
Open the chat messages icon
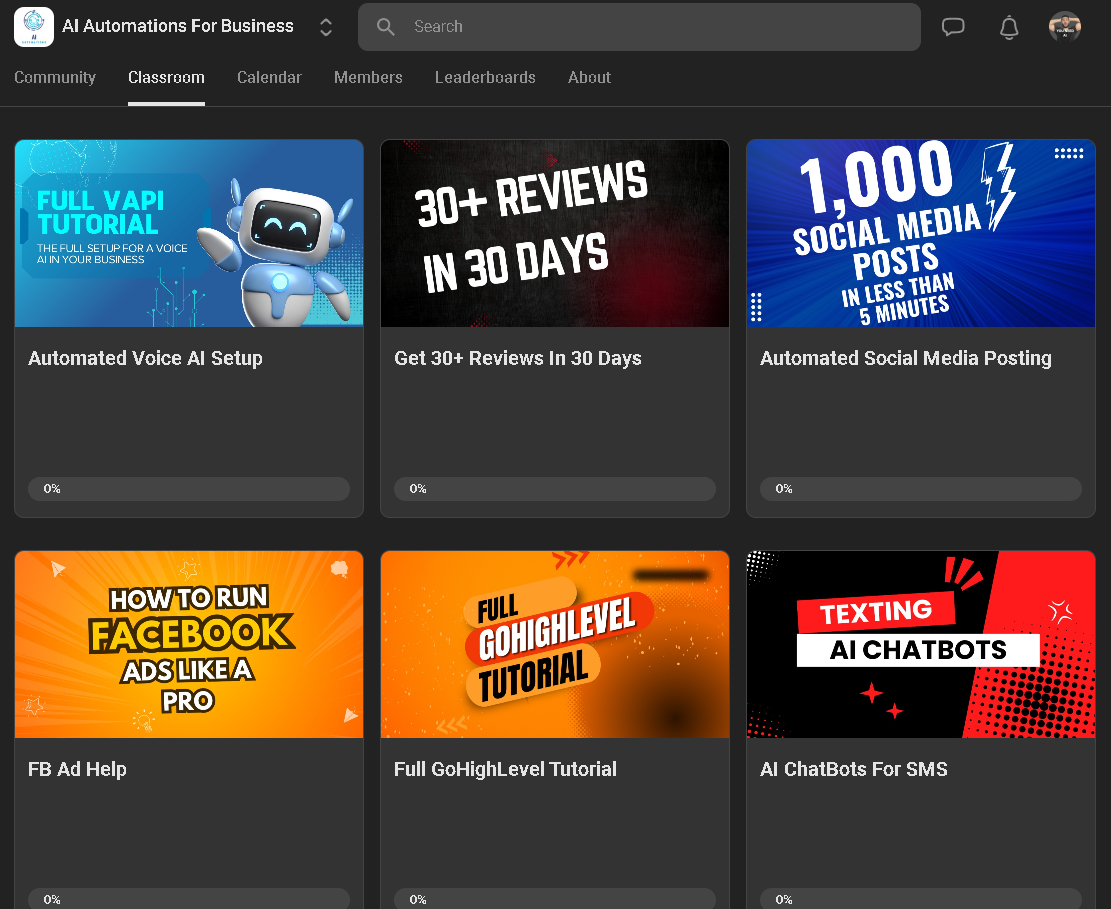[x=953, y=27]
